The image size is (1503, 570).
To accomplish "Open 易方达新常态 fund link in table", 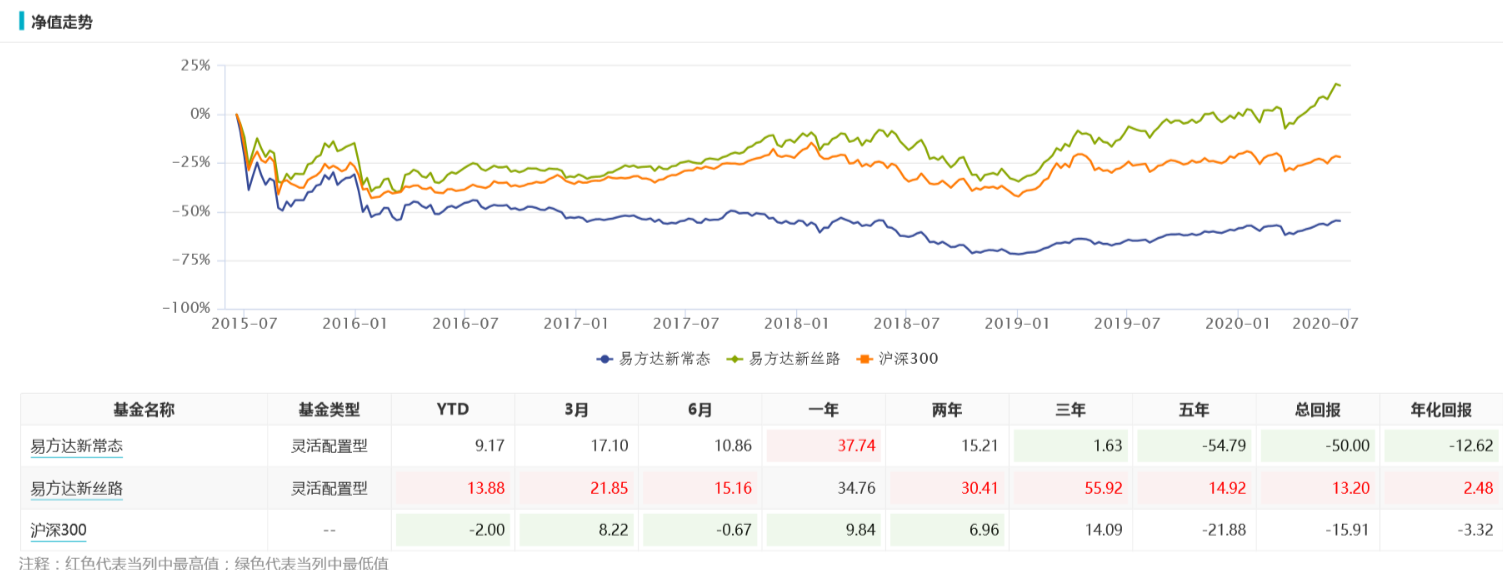I will click(76, 445).
